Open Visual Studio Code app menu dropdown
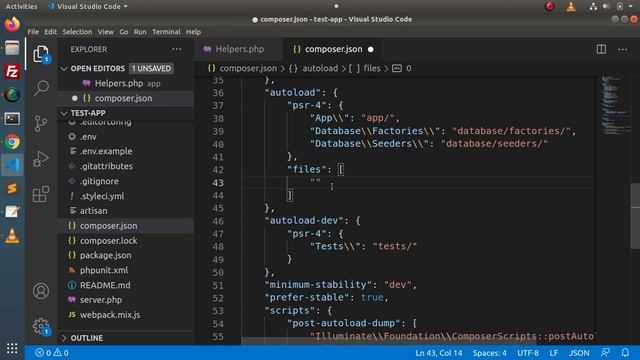 87,6
